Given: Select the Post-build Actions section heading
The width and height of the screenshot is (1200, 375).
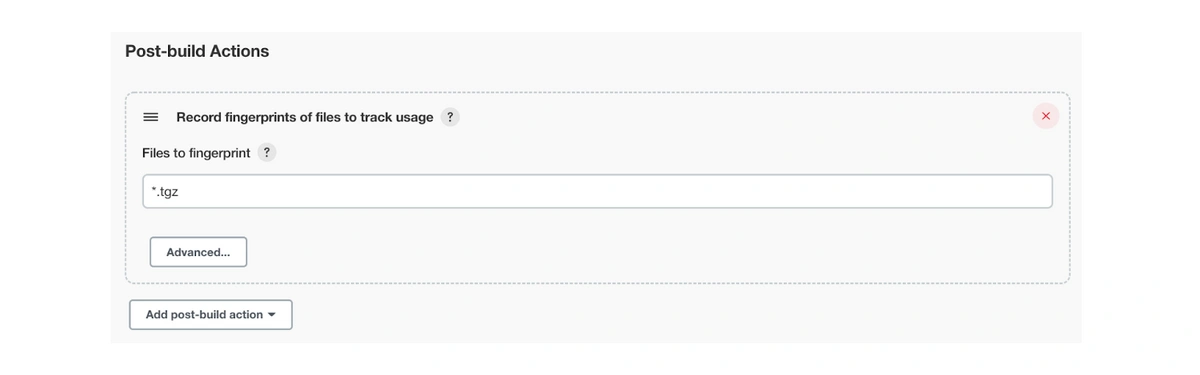Looking at the screenshot, I should 197,51.
